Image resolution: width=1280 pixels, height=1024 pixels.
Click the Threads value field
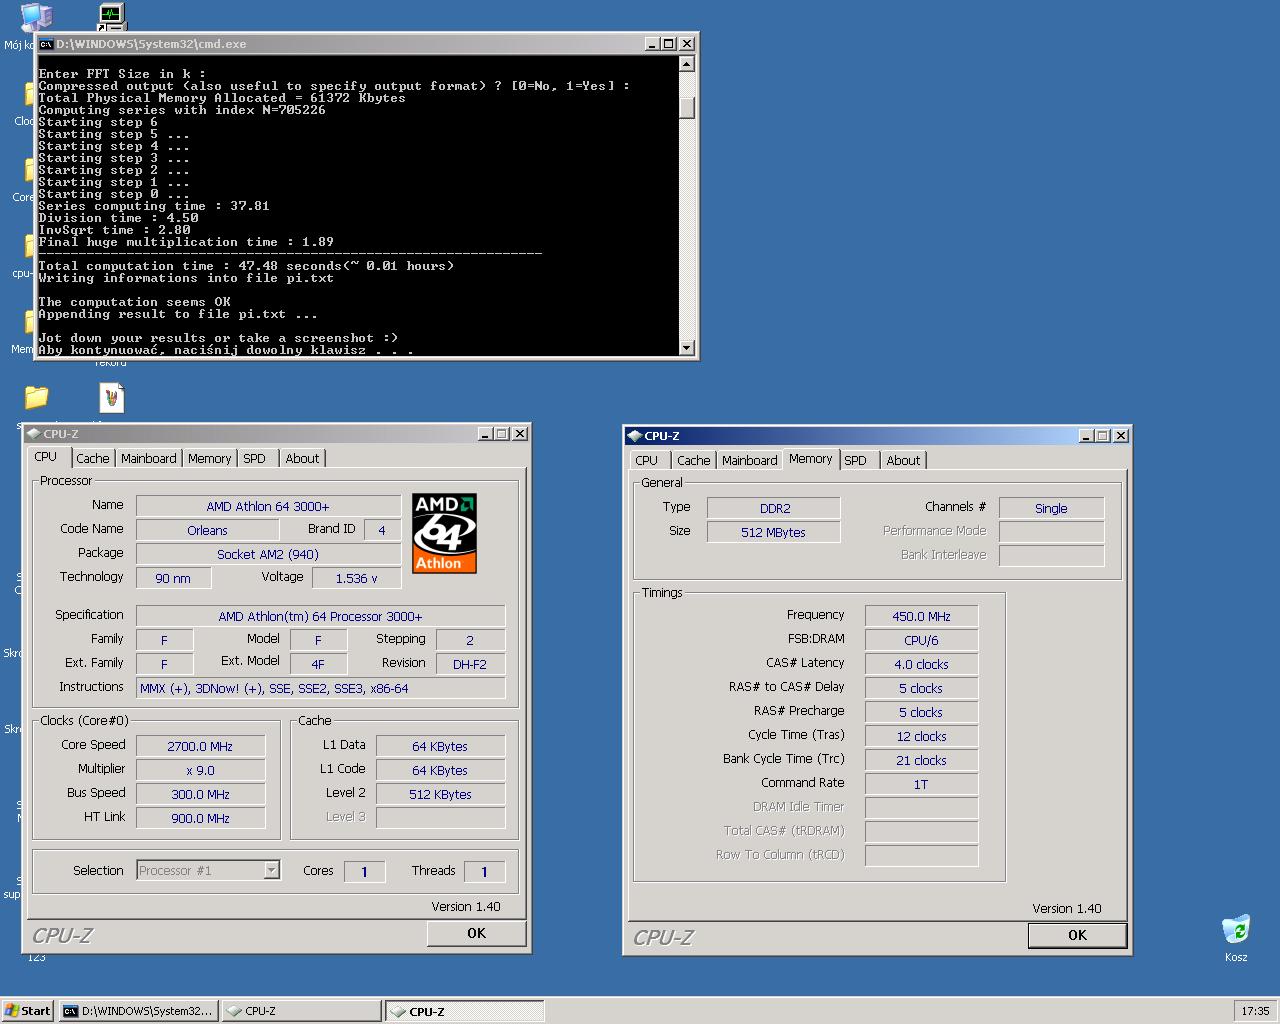click(x=485, y=872)
